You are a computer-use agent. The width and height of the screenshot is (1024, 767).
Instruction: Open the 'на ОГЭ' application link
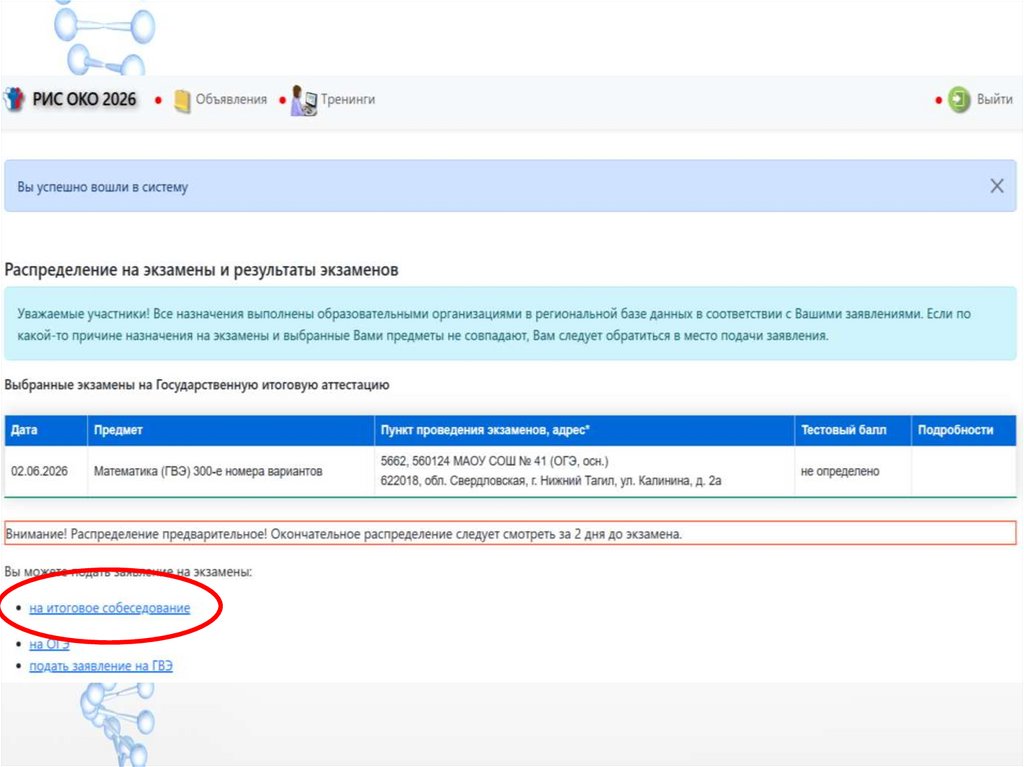[49, 644]
